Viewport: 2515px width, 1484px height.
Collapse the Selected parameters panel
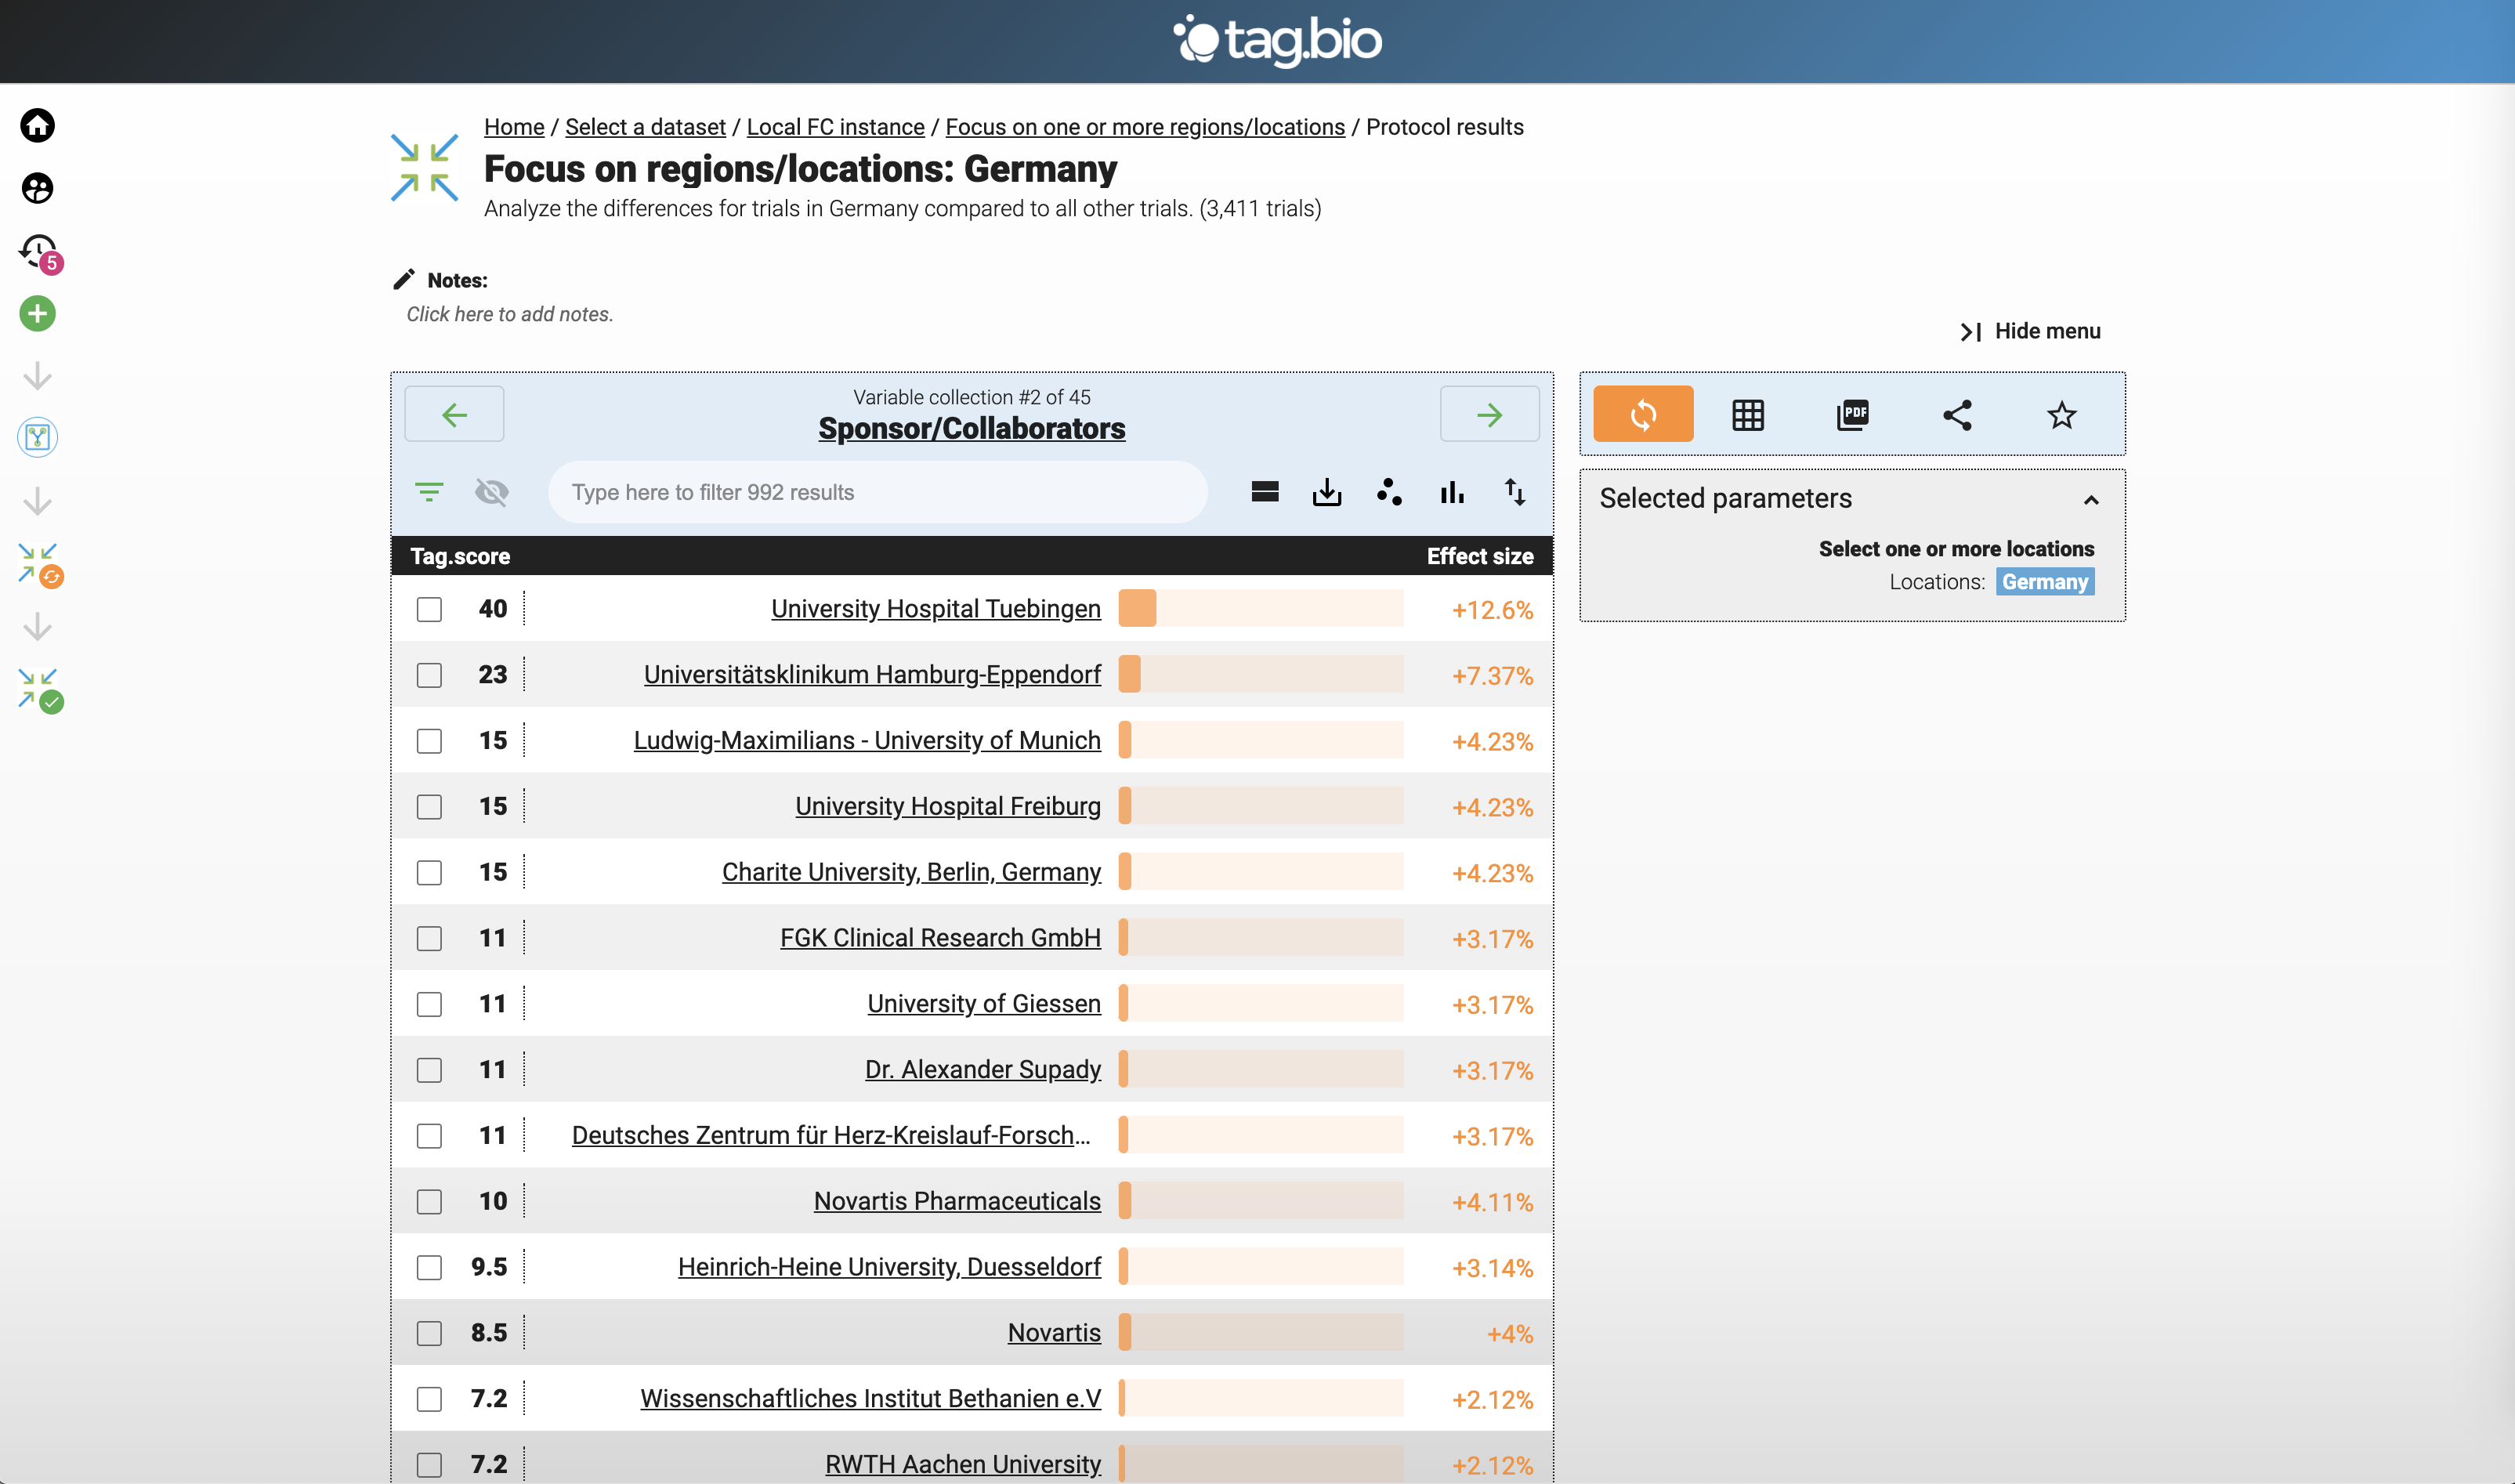click(2090, 499)
